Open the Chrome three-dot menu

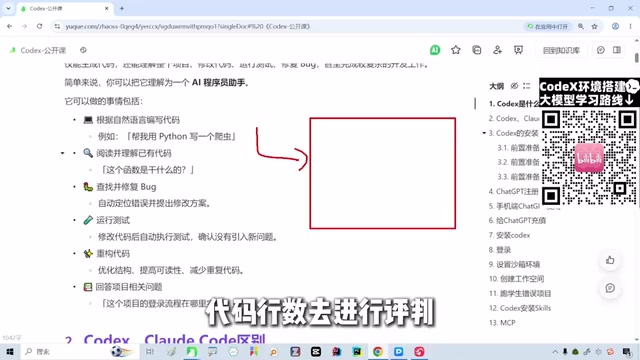[x=631, y=26]
